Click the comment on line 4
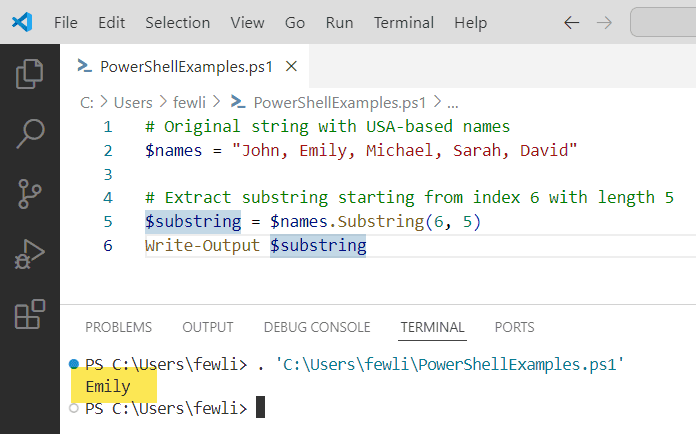This screenshot has width=696, height=434. [409, 197]
